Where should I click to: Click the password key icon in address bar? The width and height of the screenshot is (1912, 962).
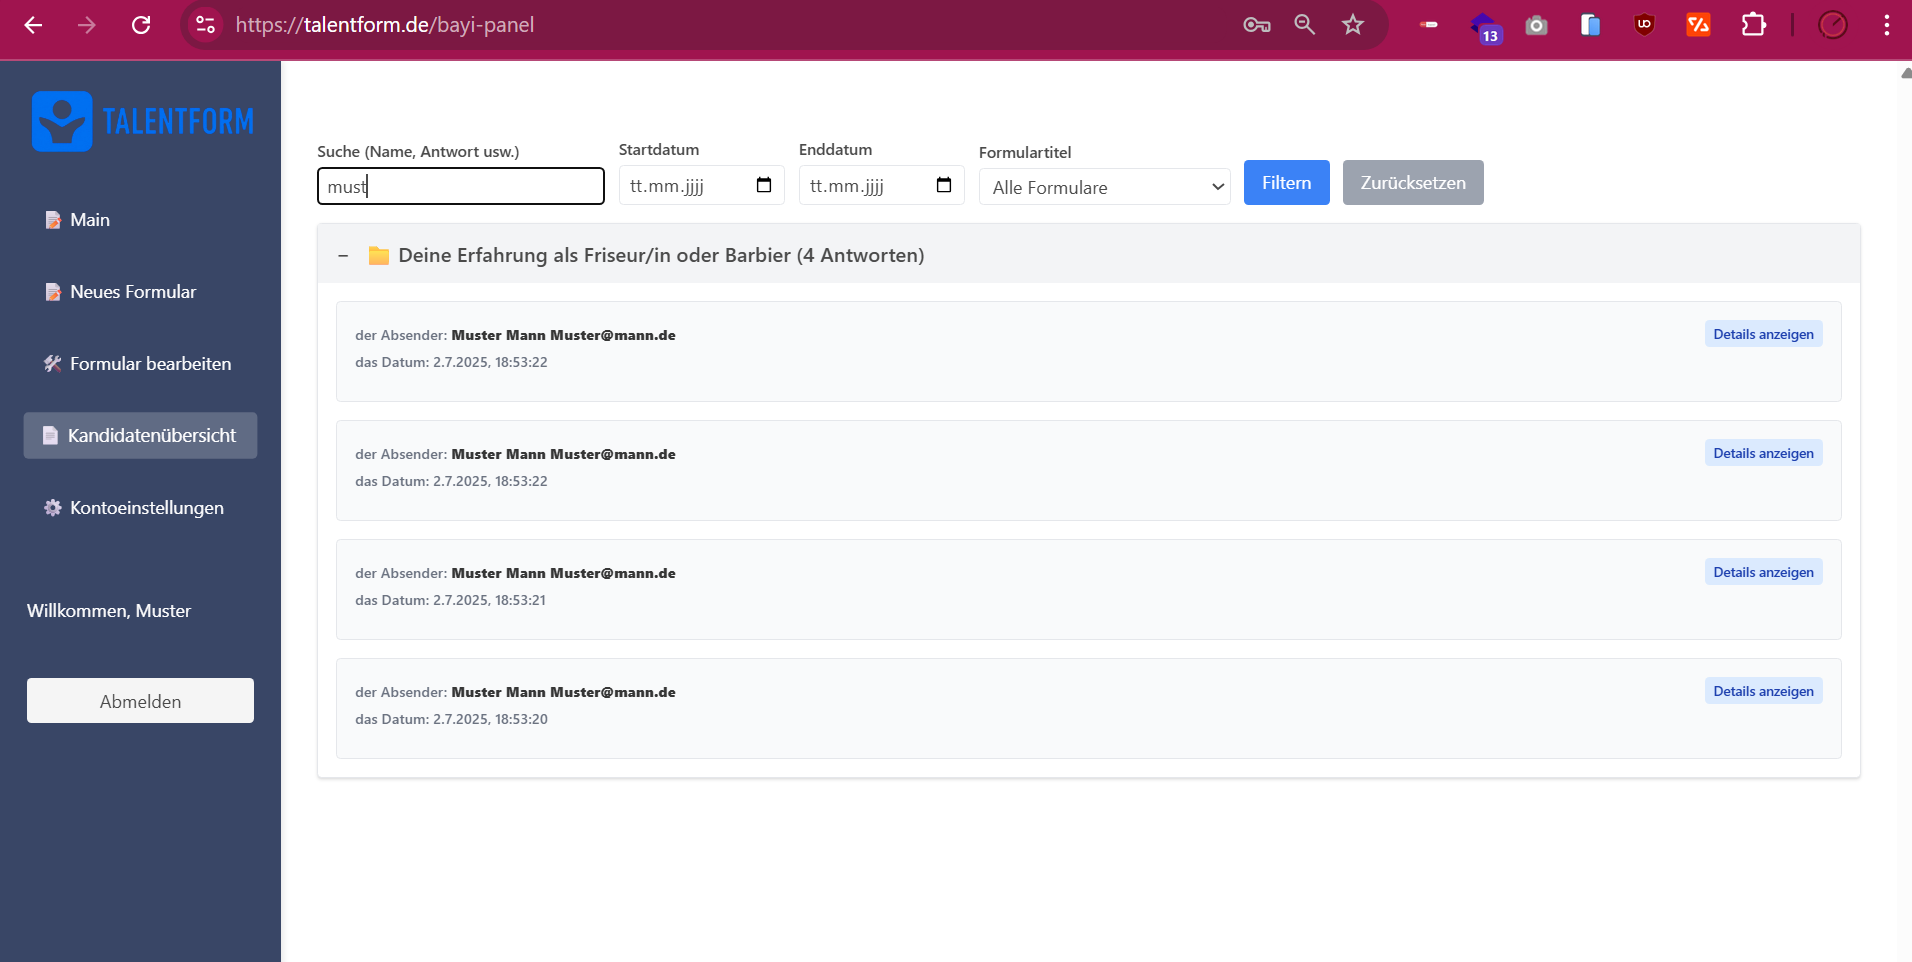click(x=1256, y=25)
